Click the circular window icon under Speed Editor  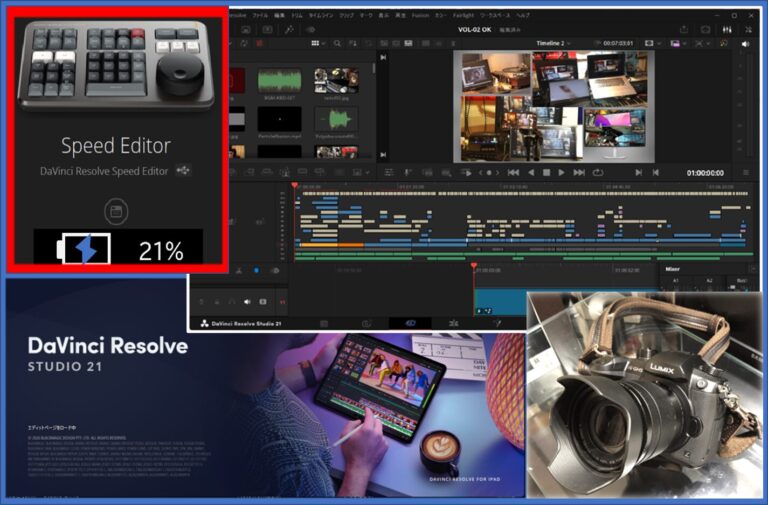click(x=116, y=212)
